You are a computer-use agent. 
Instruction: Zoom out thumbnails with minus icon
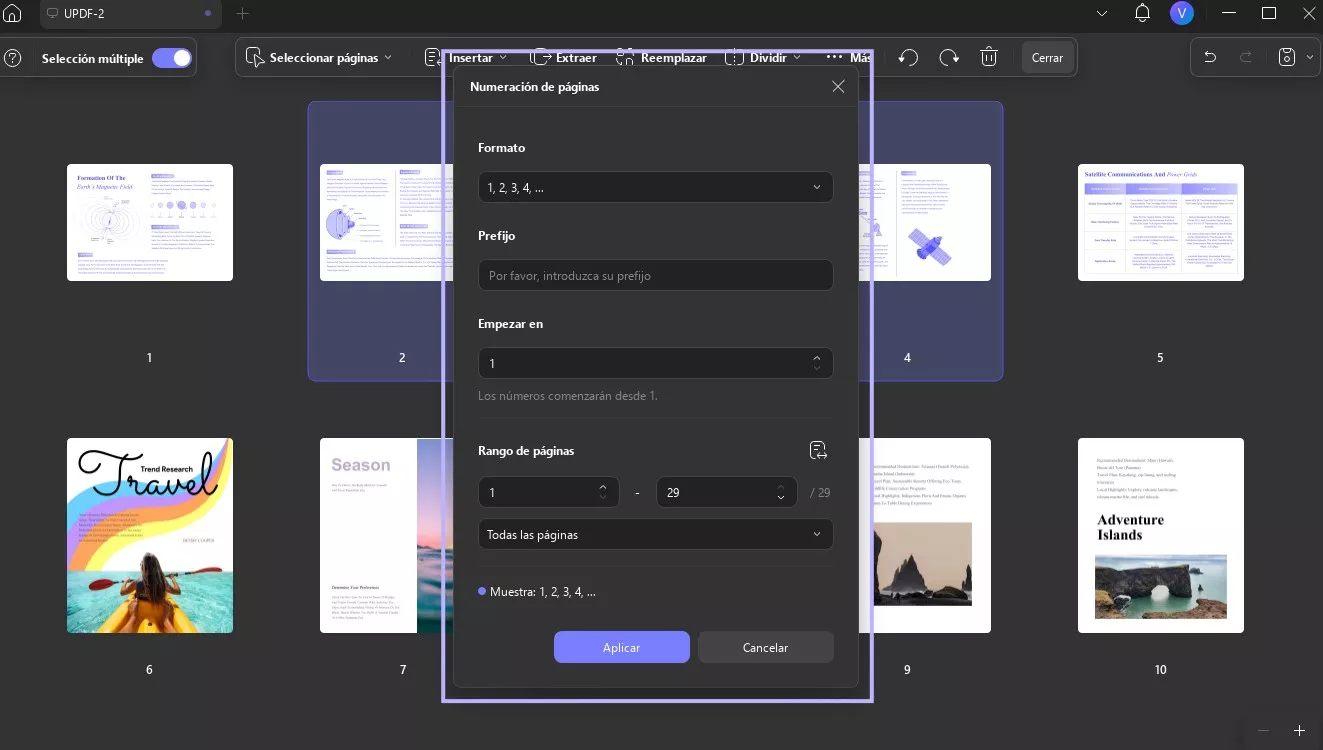click(x=1263, y=731)
